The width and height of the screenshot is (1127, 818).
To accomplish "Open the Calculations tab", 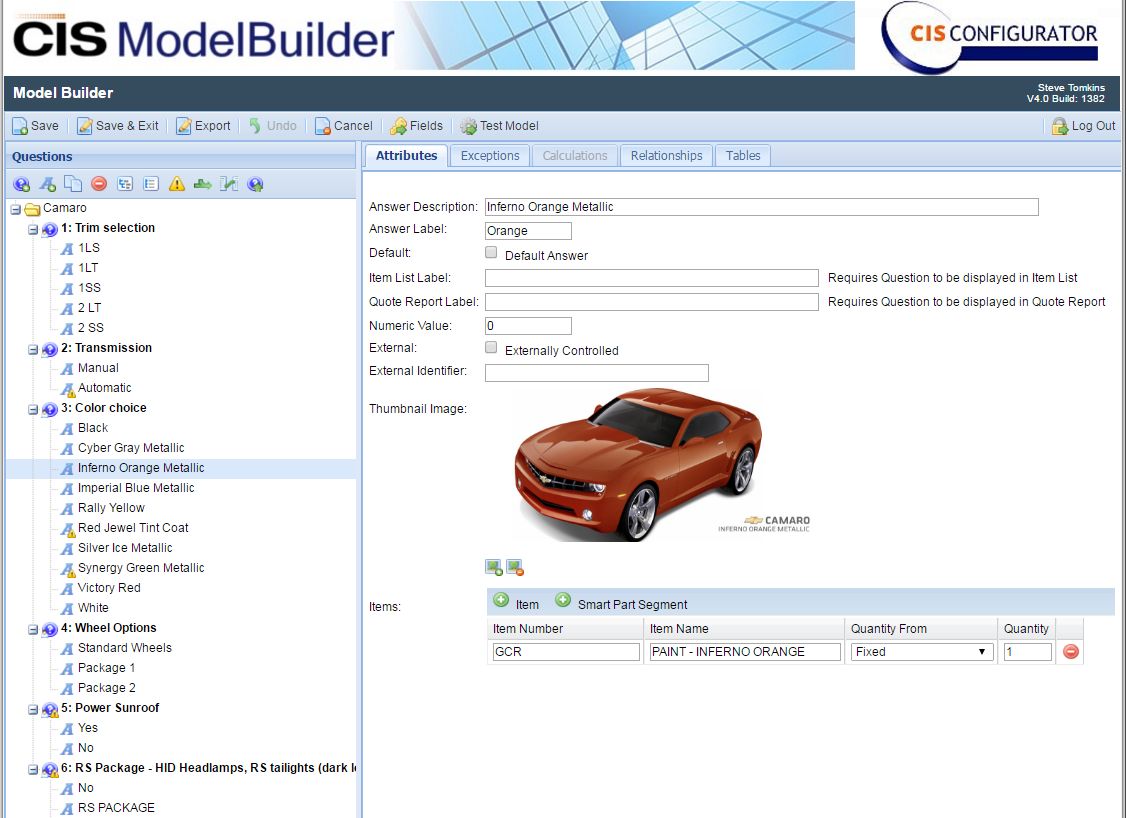I will 575,155.
